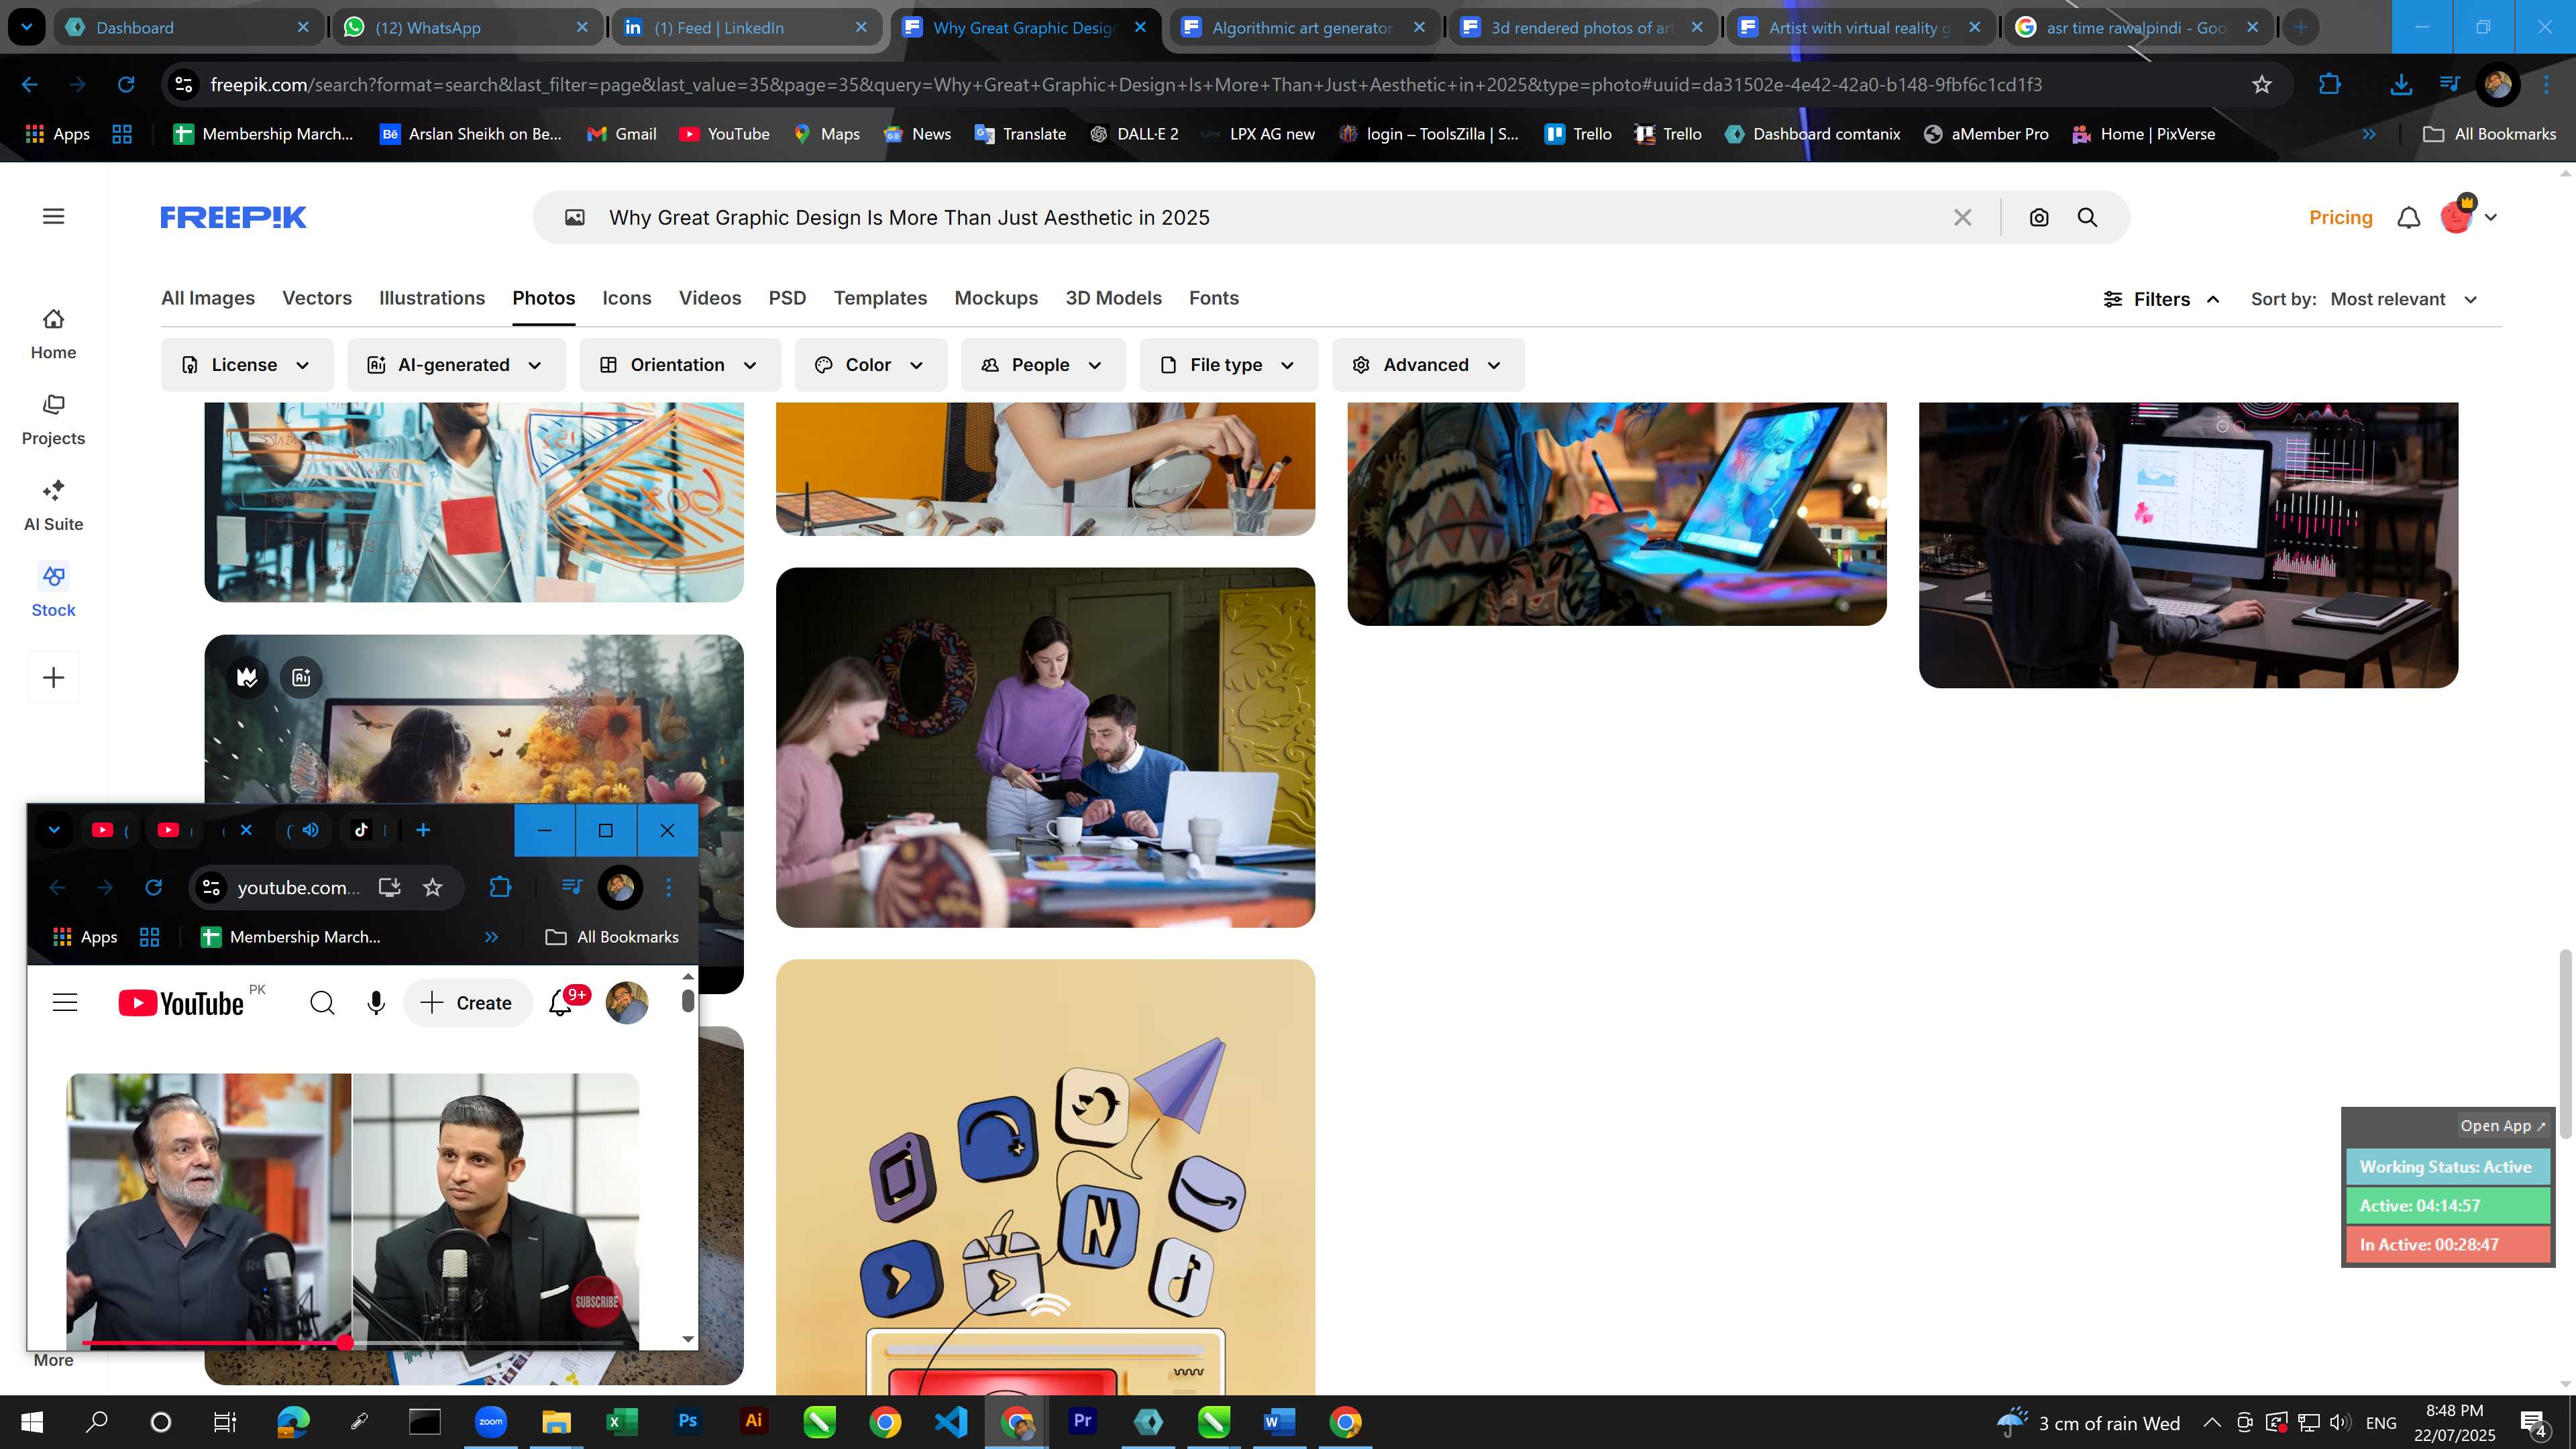2576x1449 pixels.
Task: Open AI Suite in Freepik sidebar
Action: [53, 506]
